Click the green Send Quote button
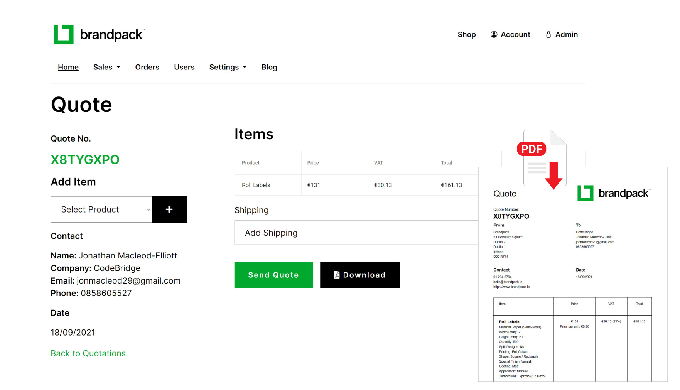The width and height of the screenshot is (680, 390). pyautogui.click(x=274, y=275)
